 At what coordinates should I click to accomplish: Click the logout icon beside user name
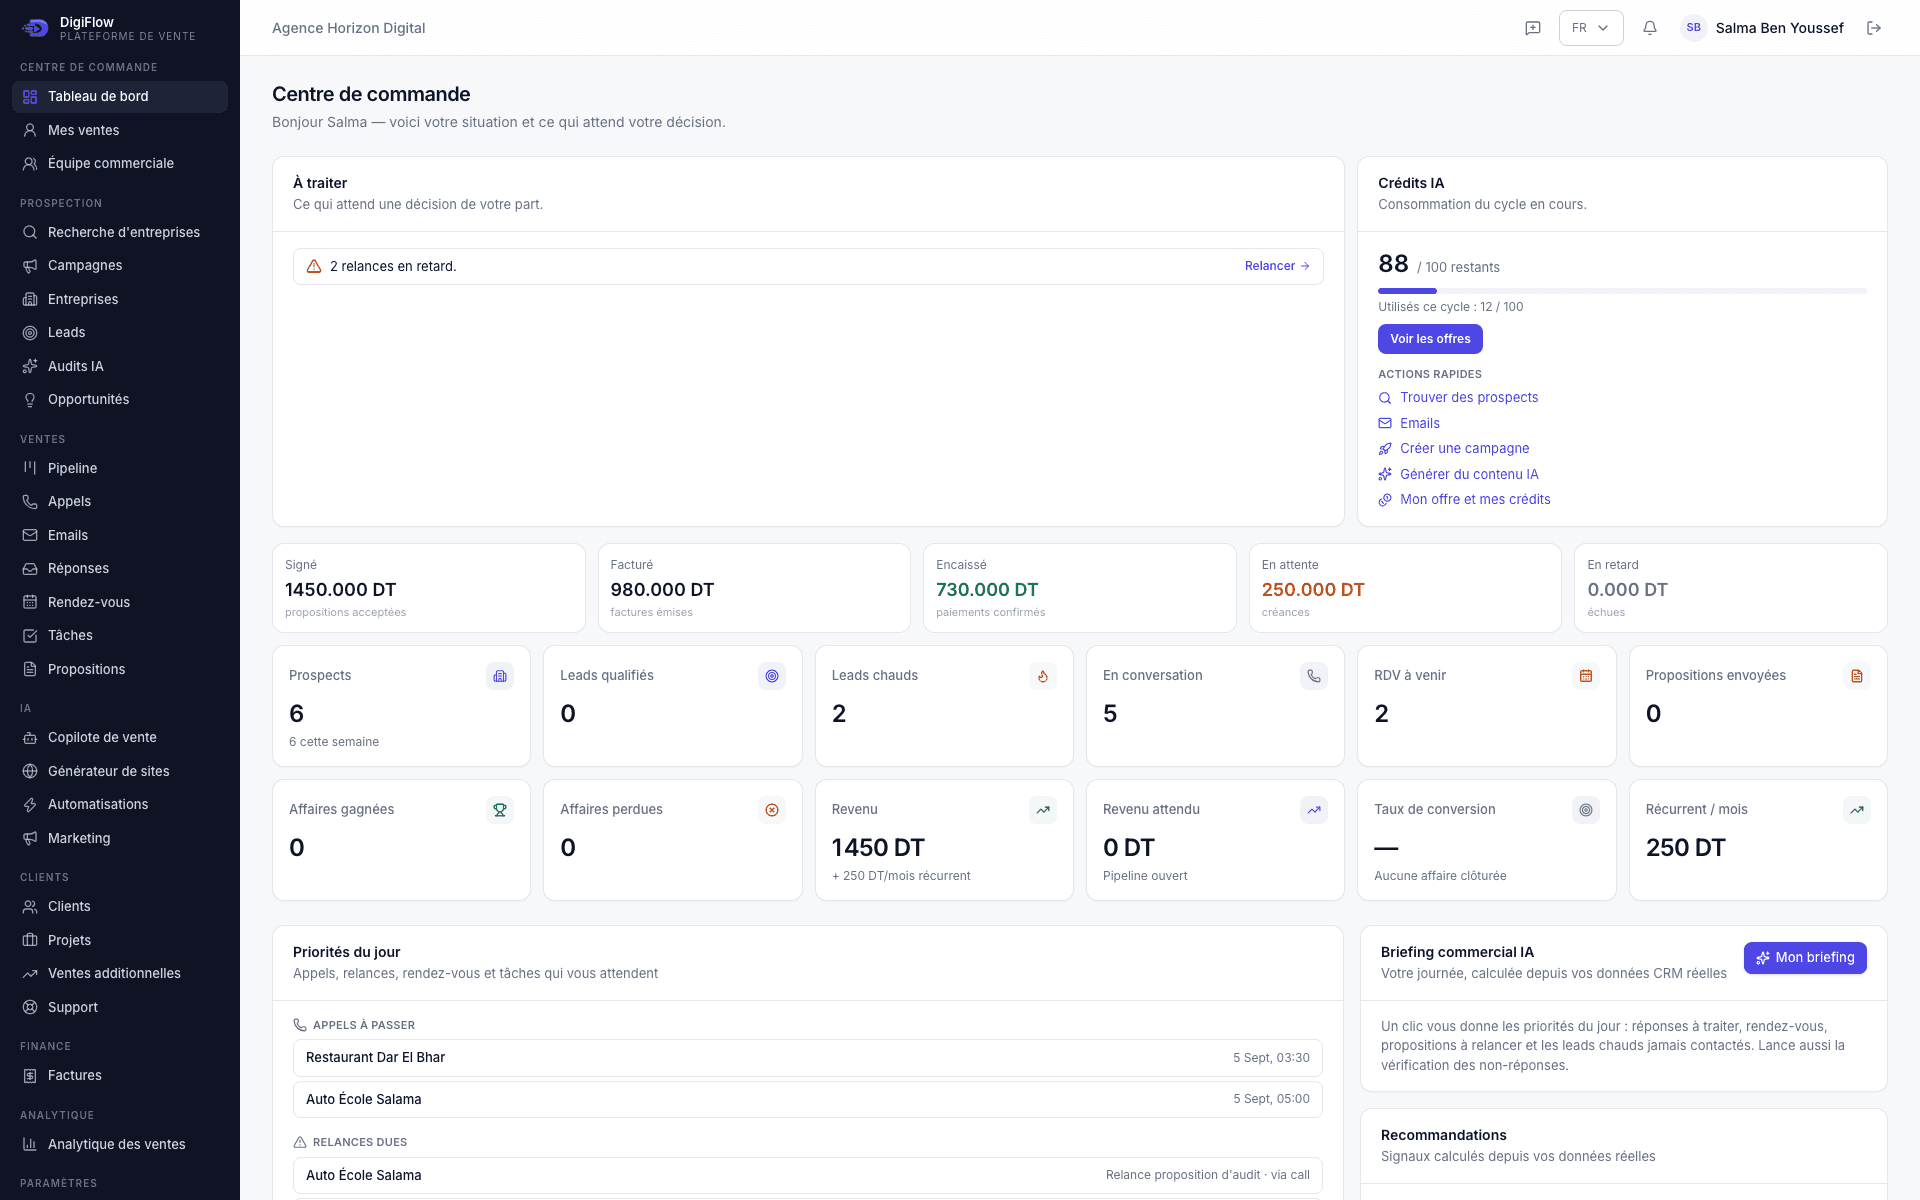[1874, 28]
